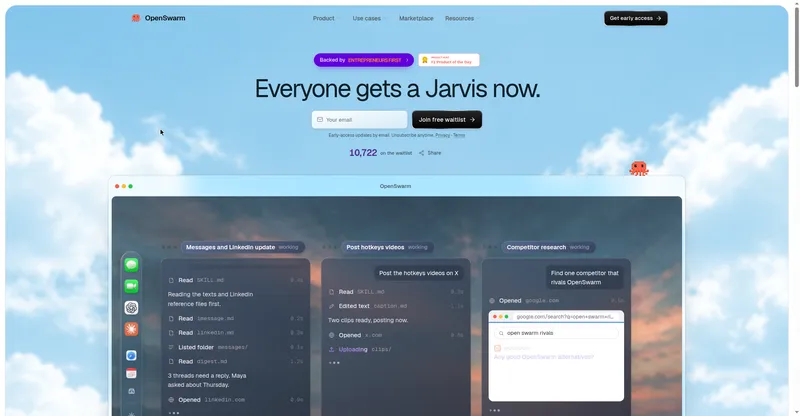The height and width of the screenshot is (416, 800).
Task: Click the pencil icon beside Edited text
Action: [332, 306]
